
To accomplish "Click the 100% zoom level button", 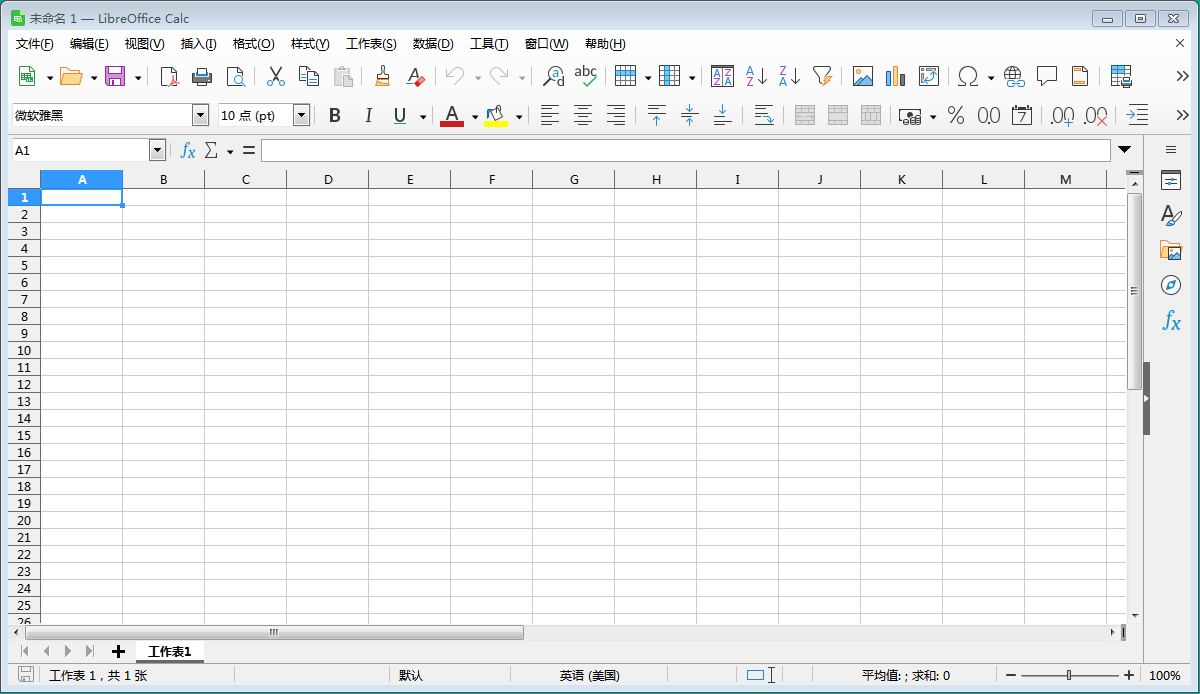I will point(1165,676).
